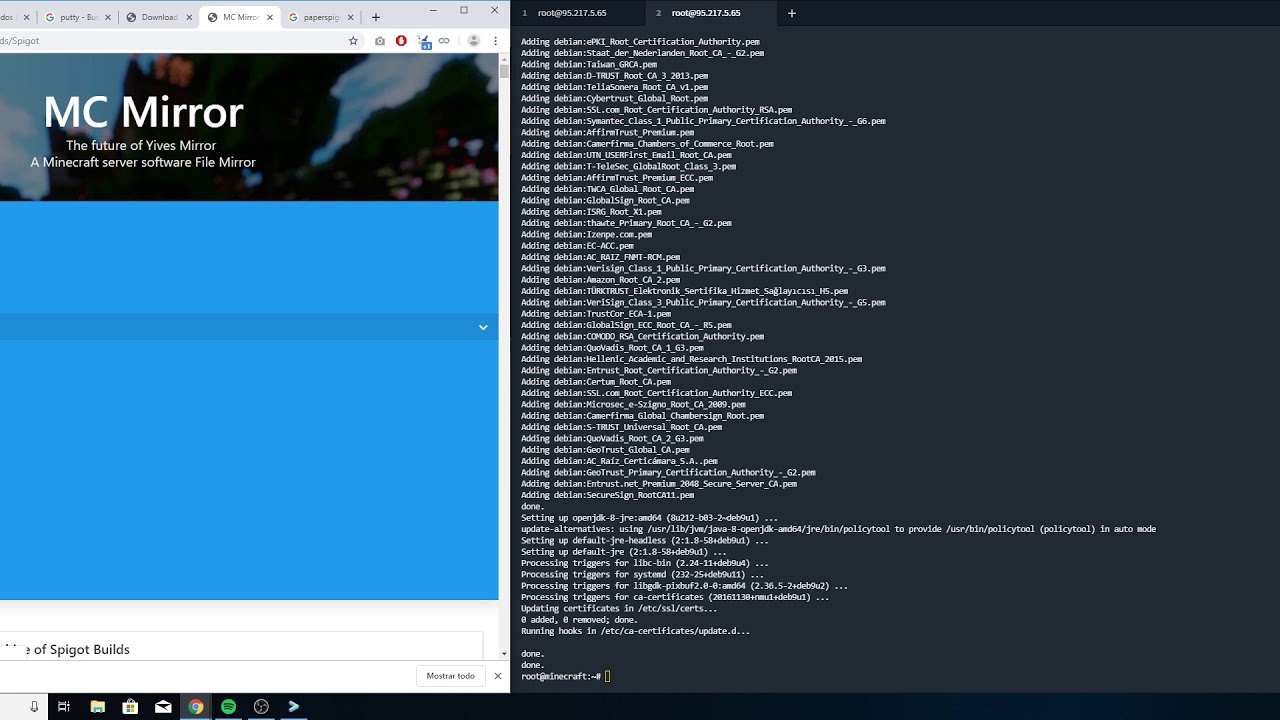The height and width of the screenshot is (720, 1280).
Task: Click 'Adding debian:Certum_Root_CA.pem' line
Action: (x=596, y=382)
